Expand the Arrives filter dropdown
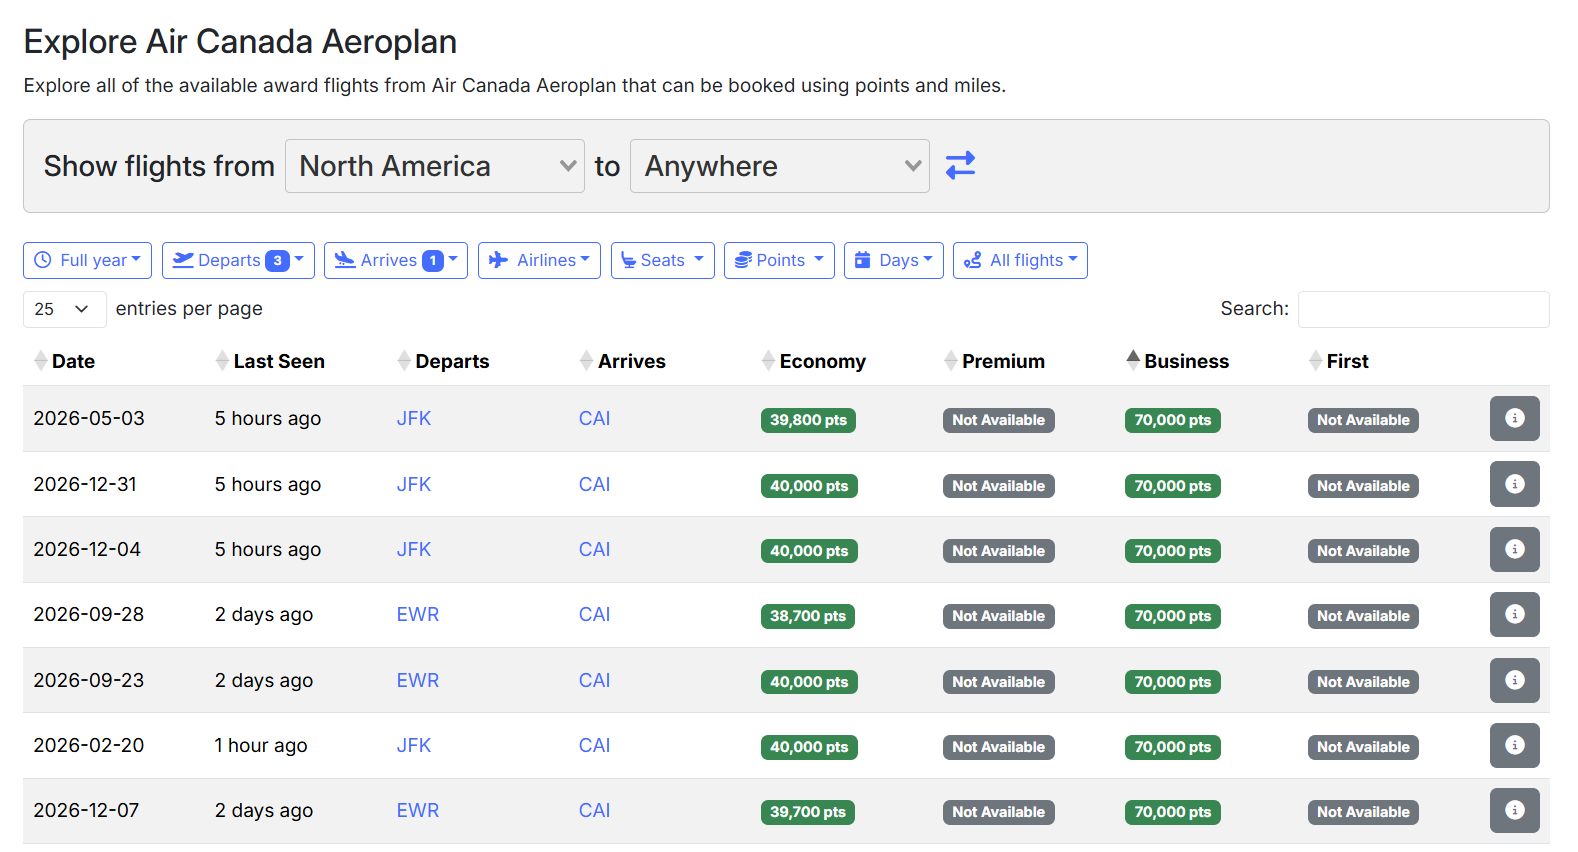The width and height of the screenshot is (1578, 852). (x=396, y=260)
